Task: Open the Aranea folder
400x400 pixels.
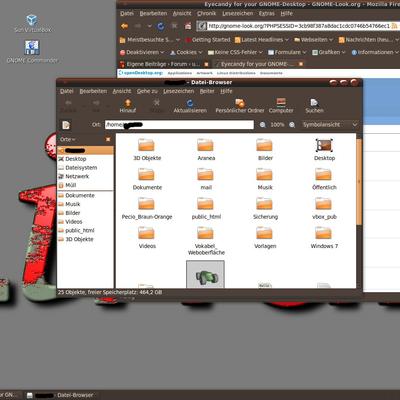Action: click(x=206, y=150)
